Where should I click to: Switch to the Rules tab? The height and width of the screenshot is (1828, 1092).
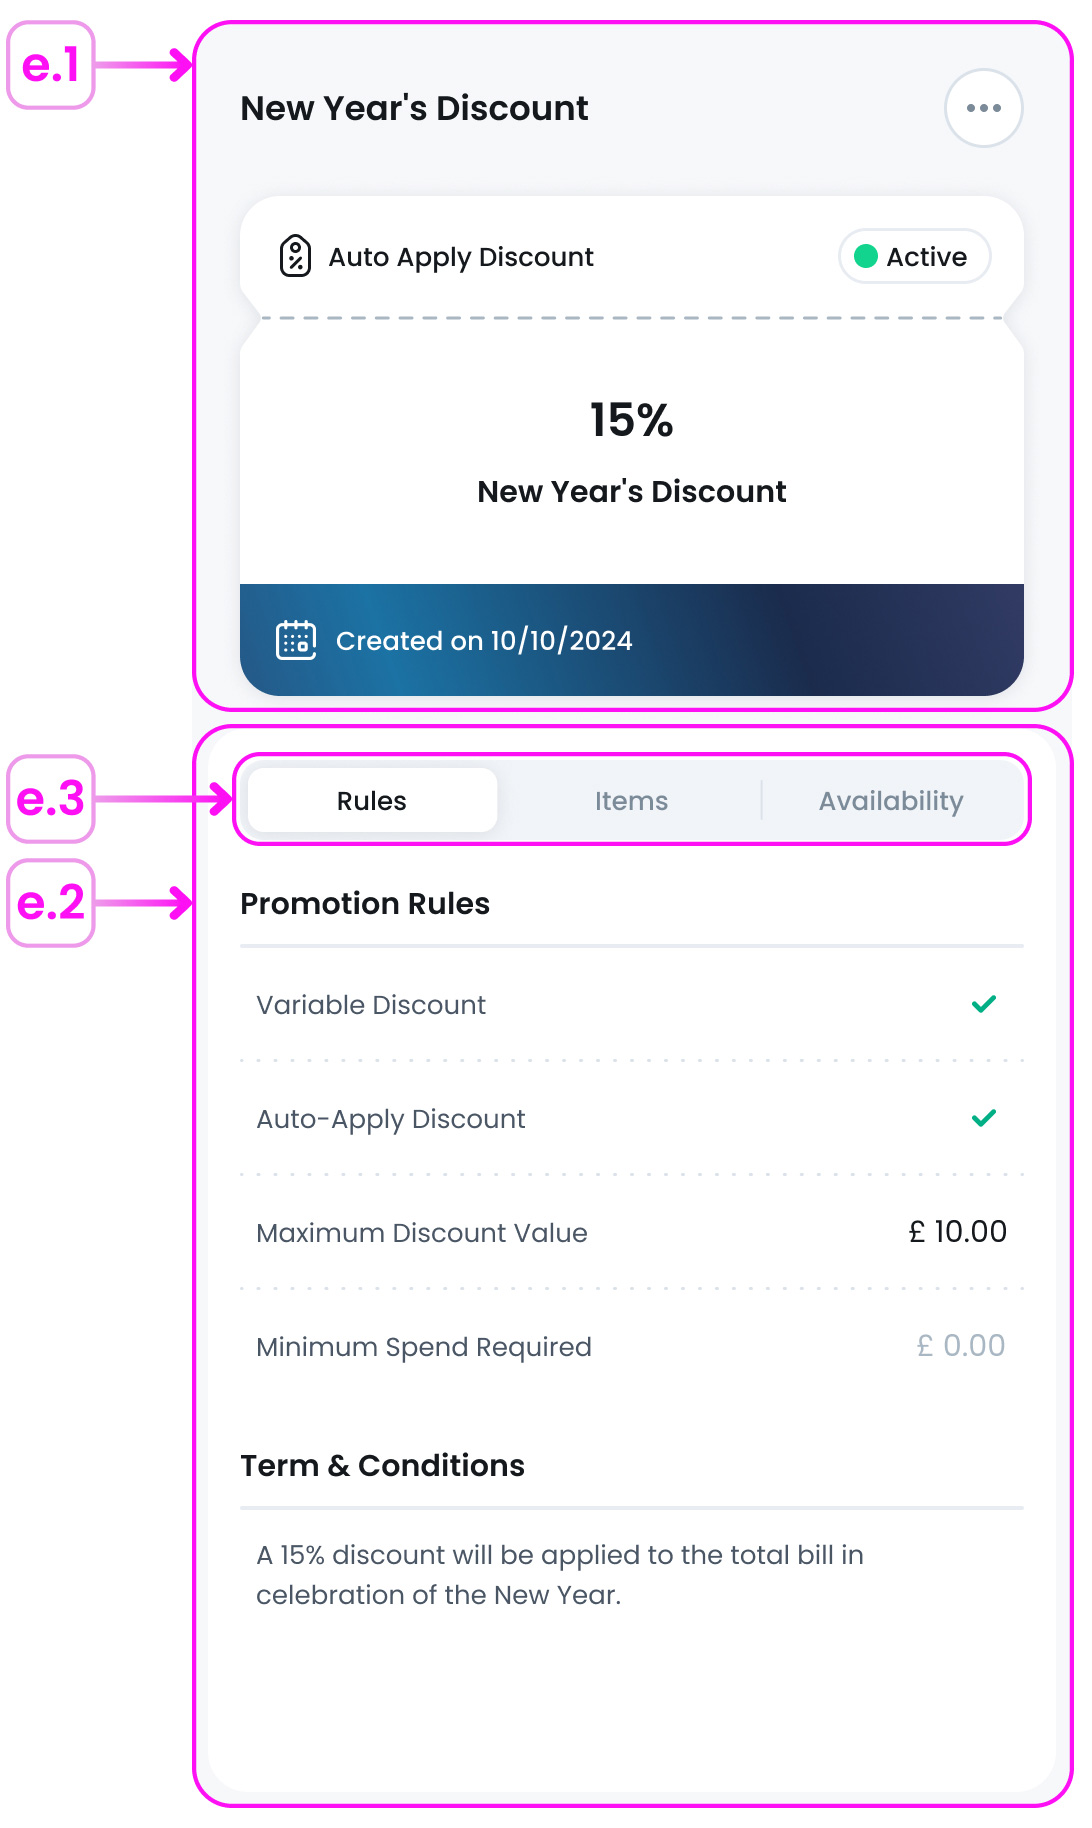(x=372, y=801)
